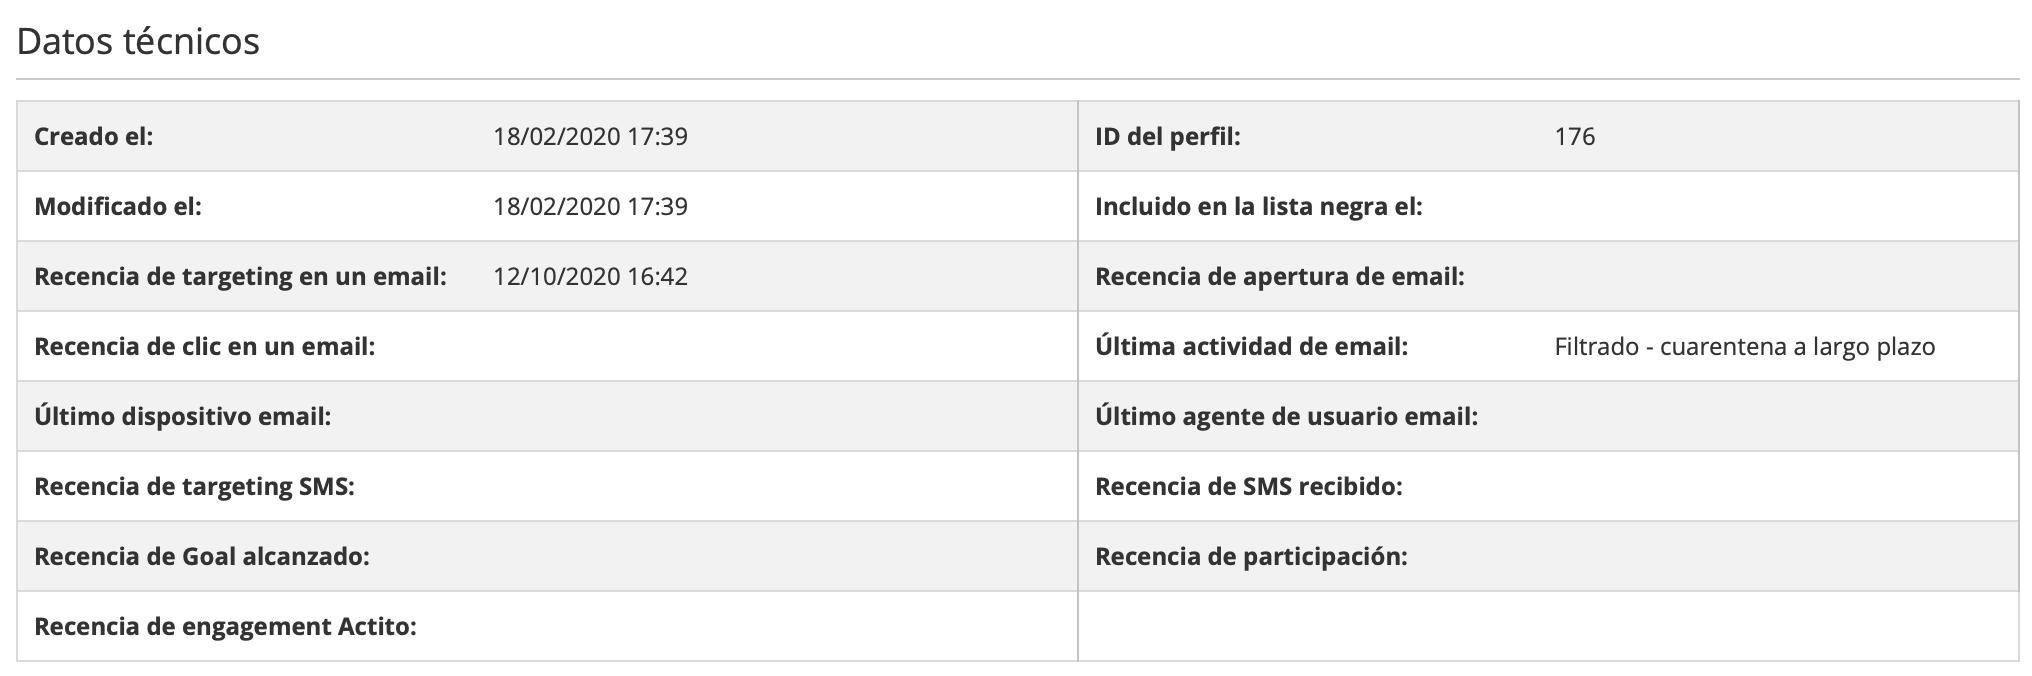Select the "Recencia de apertura de email:" label
Viewport: 2032px width, 676px height.
click(x=1280, y=276)
